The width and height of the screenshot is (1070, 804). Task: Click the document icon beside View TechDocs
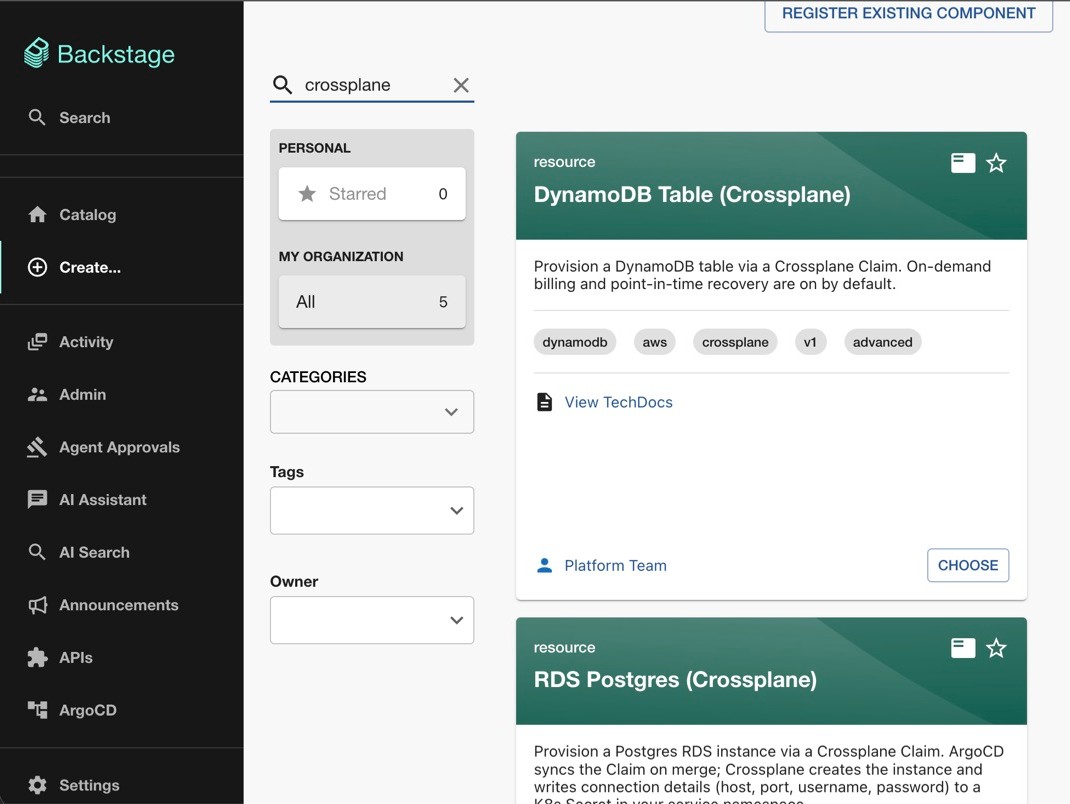tap(545, 402)
